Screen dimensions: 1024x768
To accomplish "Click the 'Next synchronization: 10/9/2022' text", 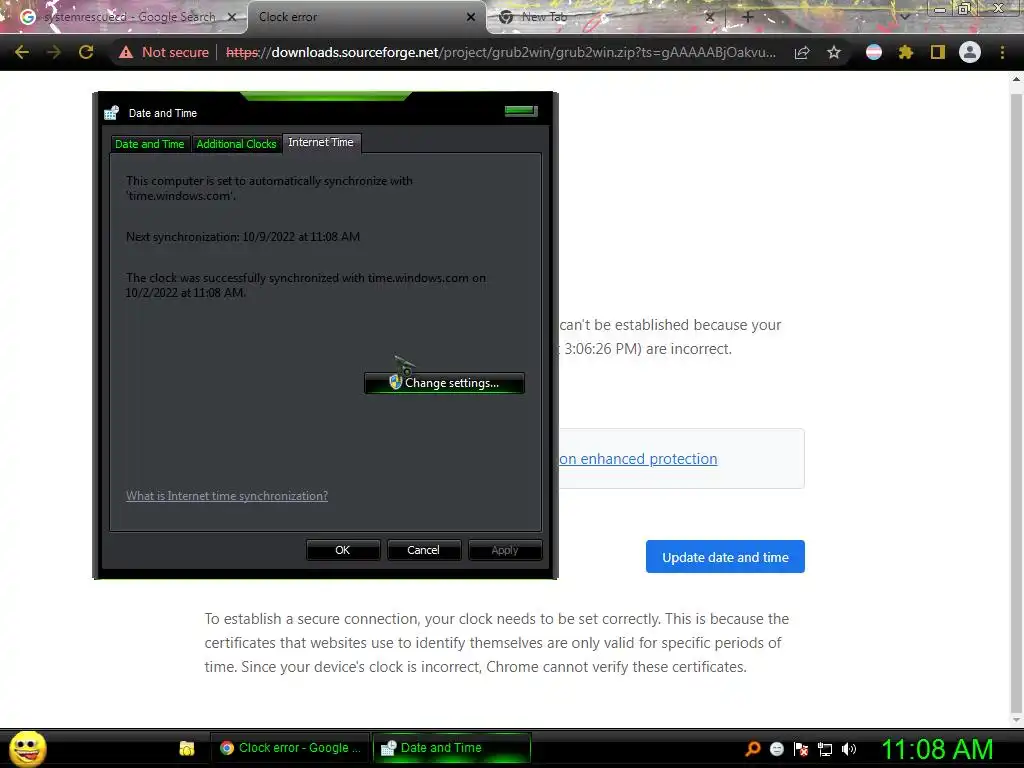I will 243,236.
